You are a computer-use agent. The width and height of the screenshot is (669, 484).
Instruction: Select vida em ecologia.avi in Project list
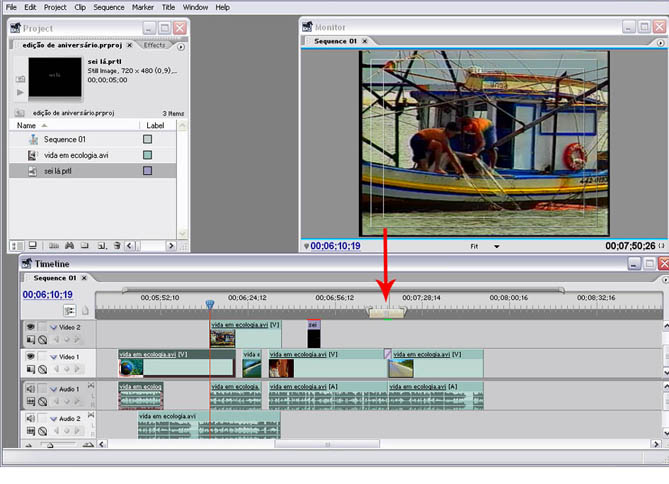click(76, 155)
